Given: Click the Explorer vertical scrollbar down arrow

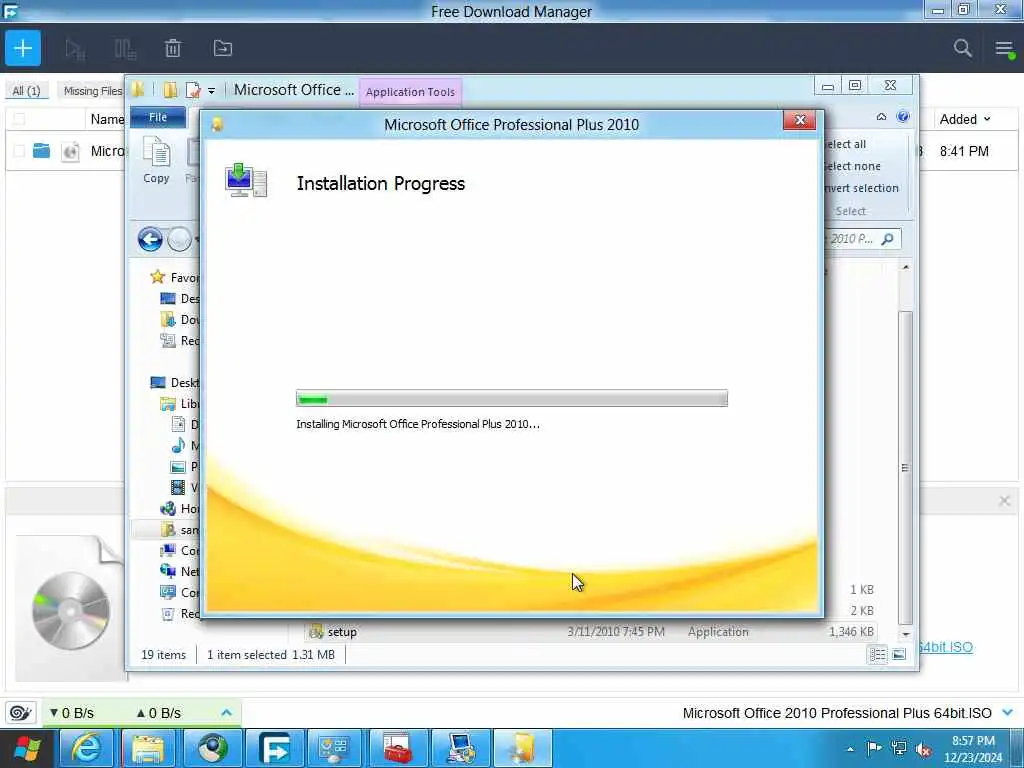Looking at the screenshot, I should [x=905, y=633].
